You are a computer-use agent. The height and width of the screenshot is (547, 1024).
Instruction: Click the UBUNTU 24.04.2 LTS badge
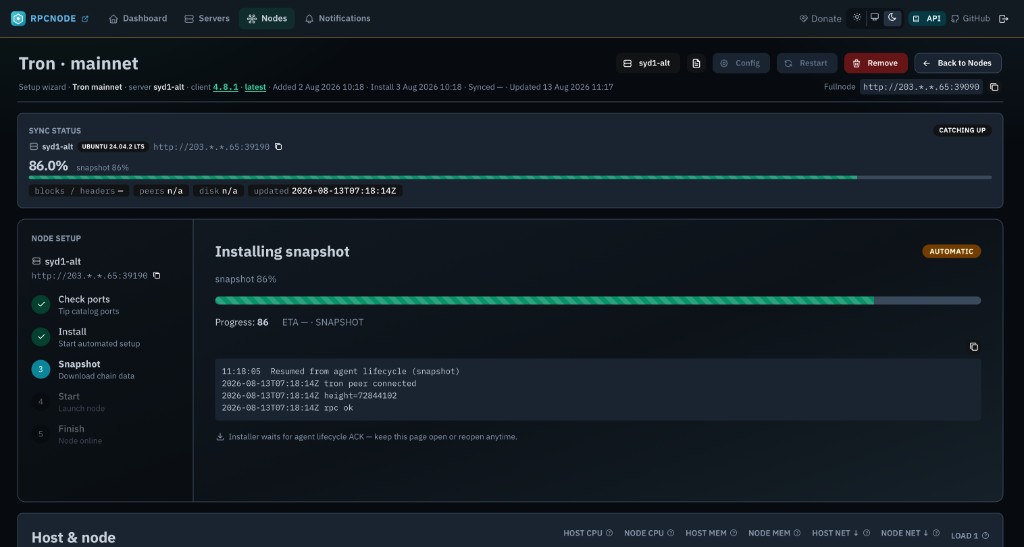coord(113,147)
